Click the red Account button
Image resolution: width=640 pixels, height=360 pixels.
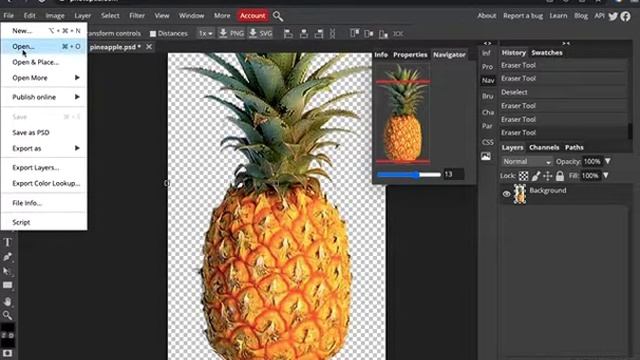(252, 16)
